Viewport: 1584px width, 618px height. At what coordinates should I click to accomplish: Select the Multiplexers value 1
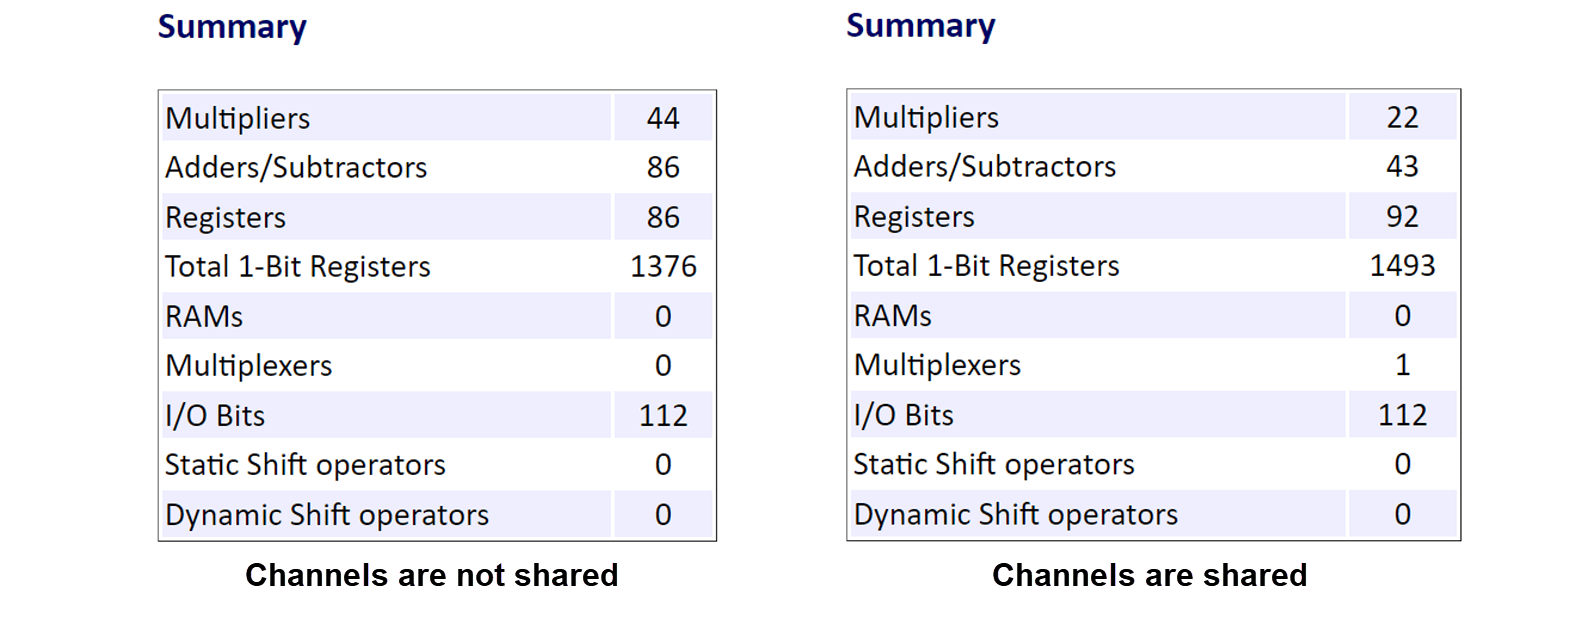1402,365
